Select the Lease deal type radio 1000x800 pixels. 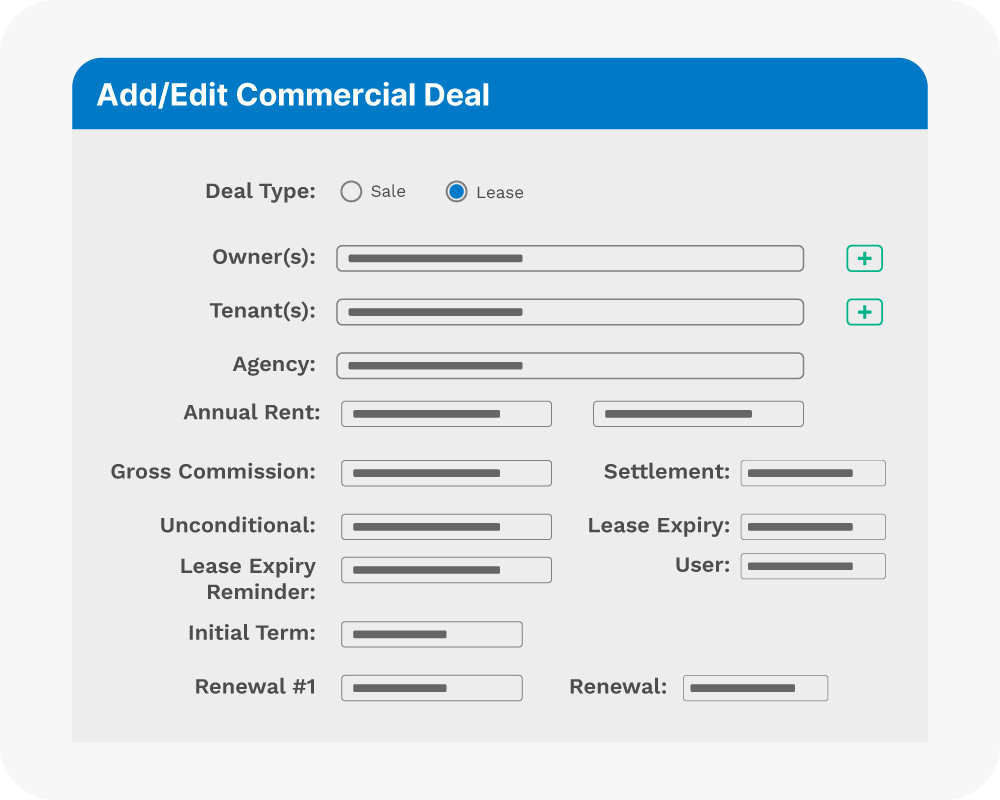click(x=456, y=192)
